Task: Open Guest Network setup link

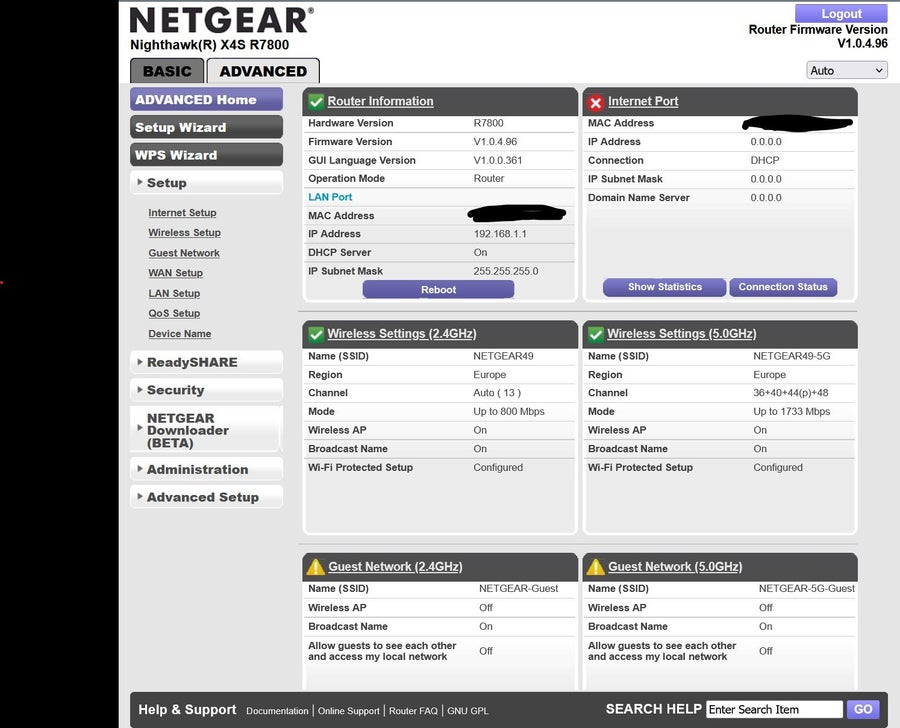Action: [184, 253]
